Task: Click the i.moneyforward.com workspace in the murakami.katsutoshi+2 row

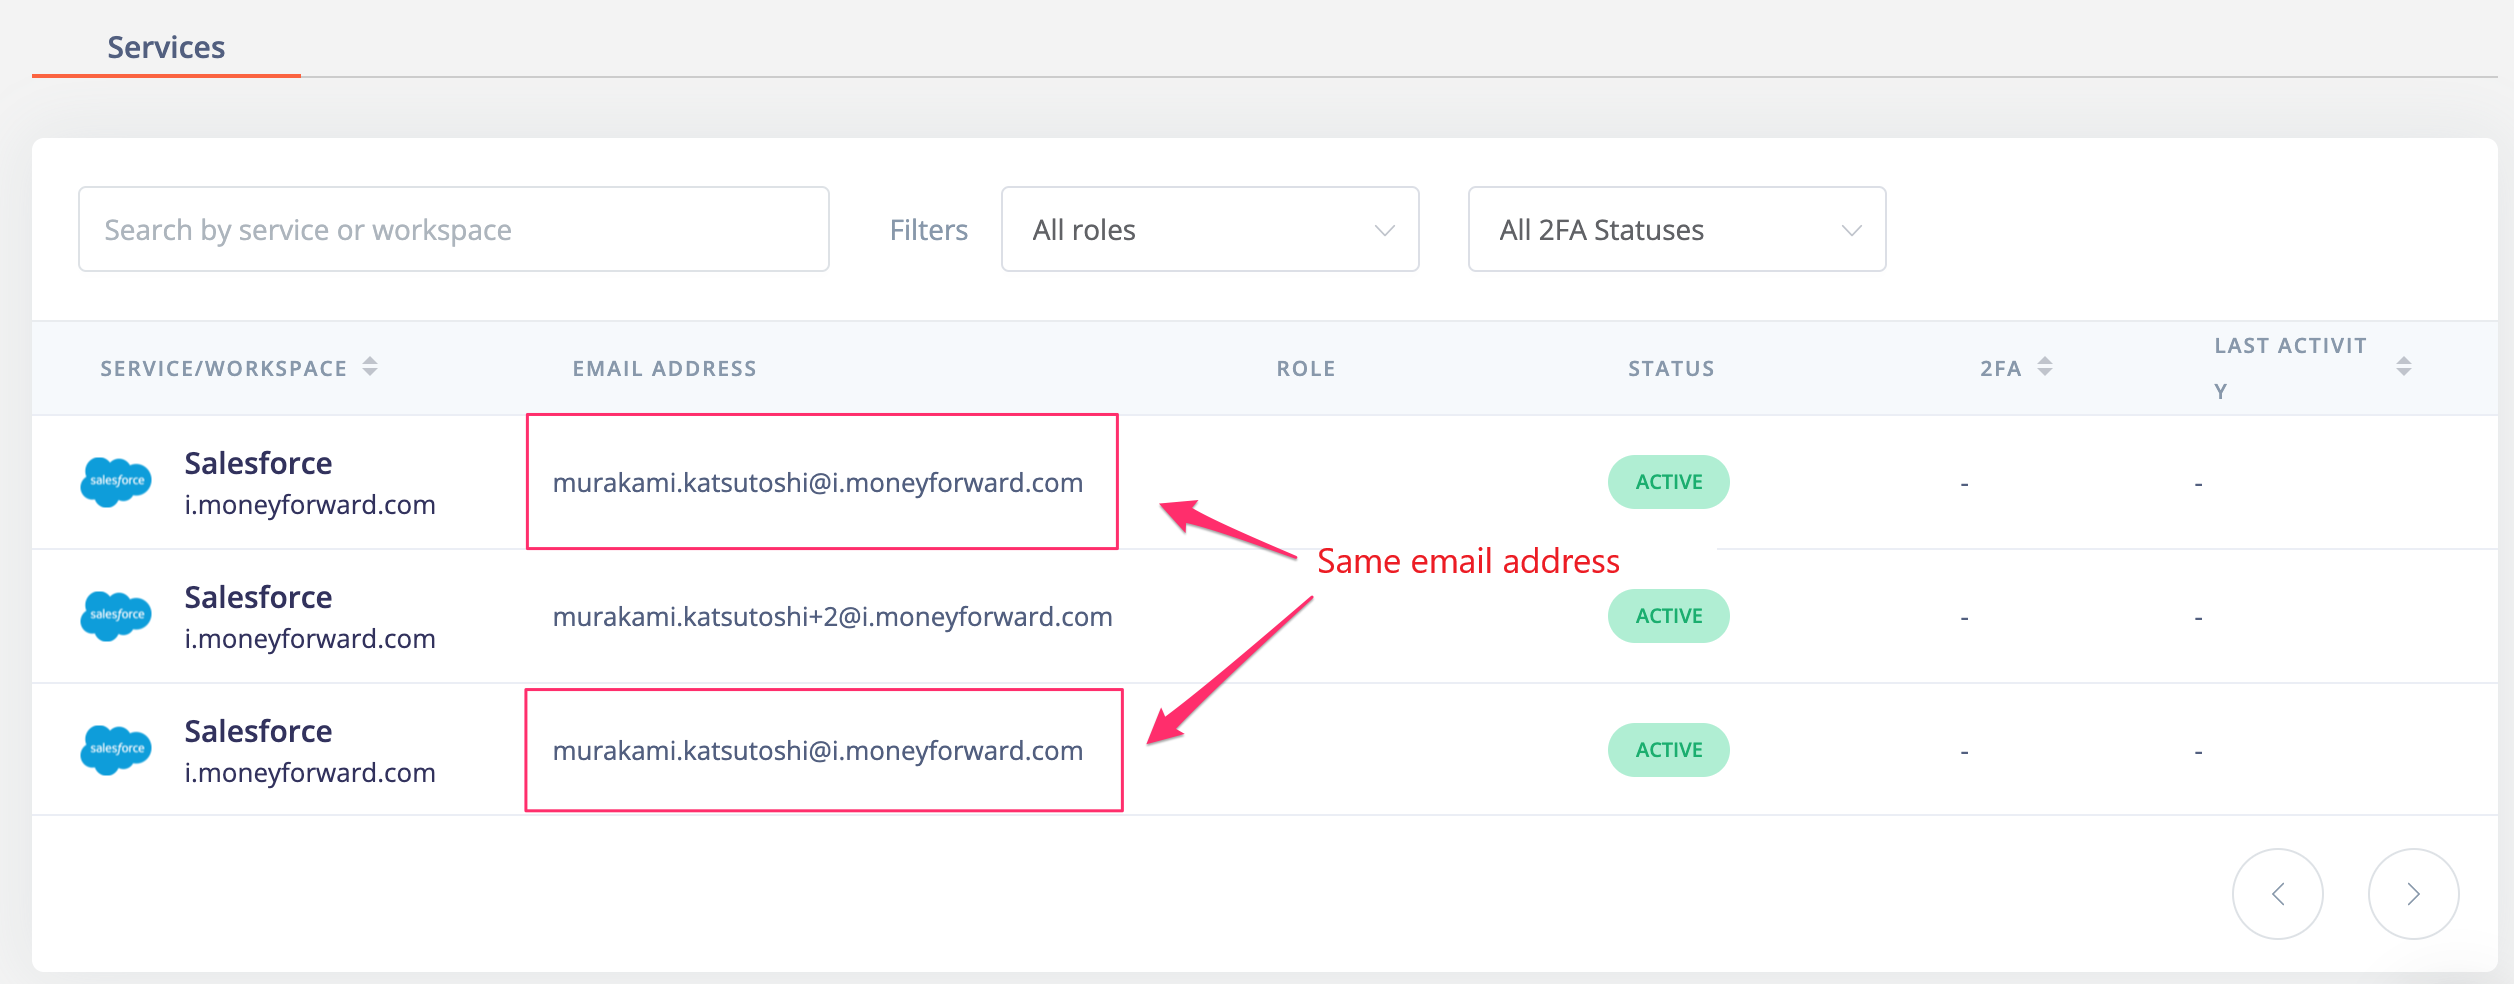Action: point(310,639)
